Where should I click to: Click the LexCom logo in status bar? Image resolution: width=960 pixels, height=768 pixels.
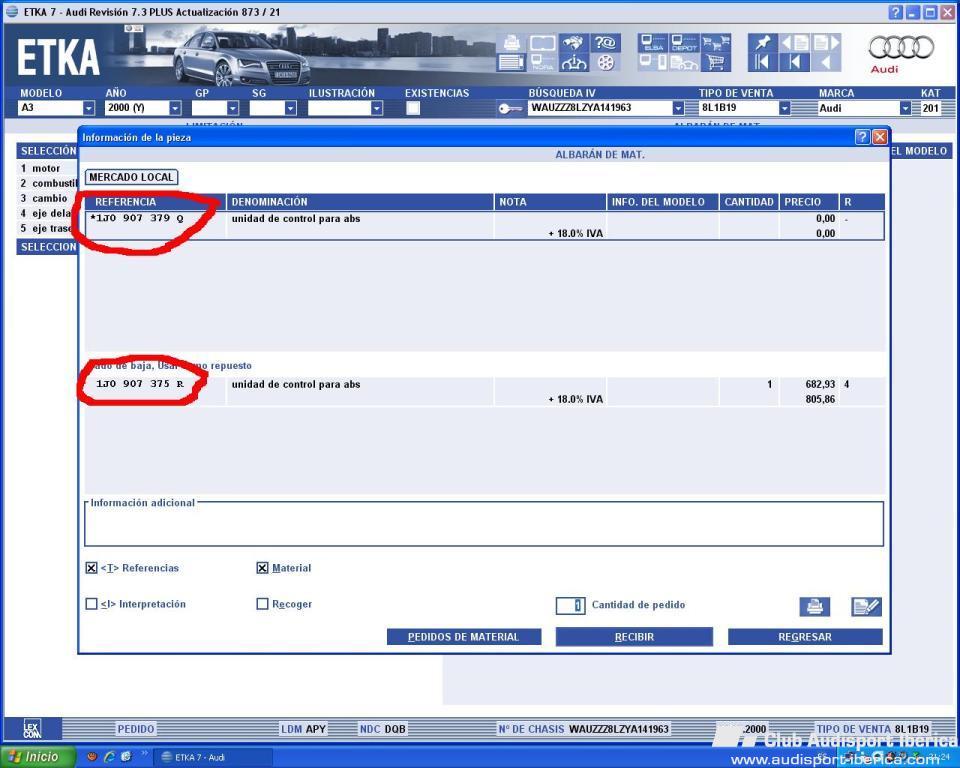click(x=32, y=729)
